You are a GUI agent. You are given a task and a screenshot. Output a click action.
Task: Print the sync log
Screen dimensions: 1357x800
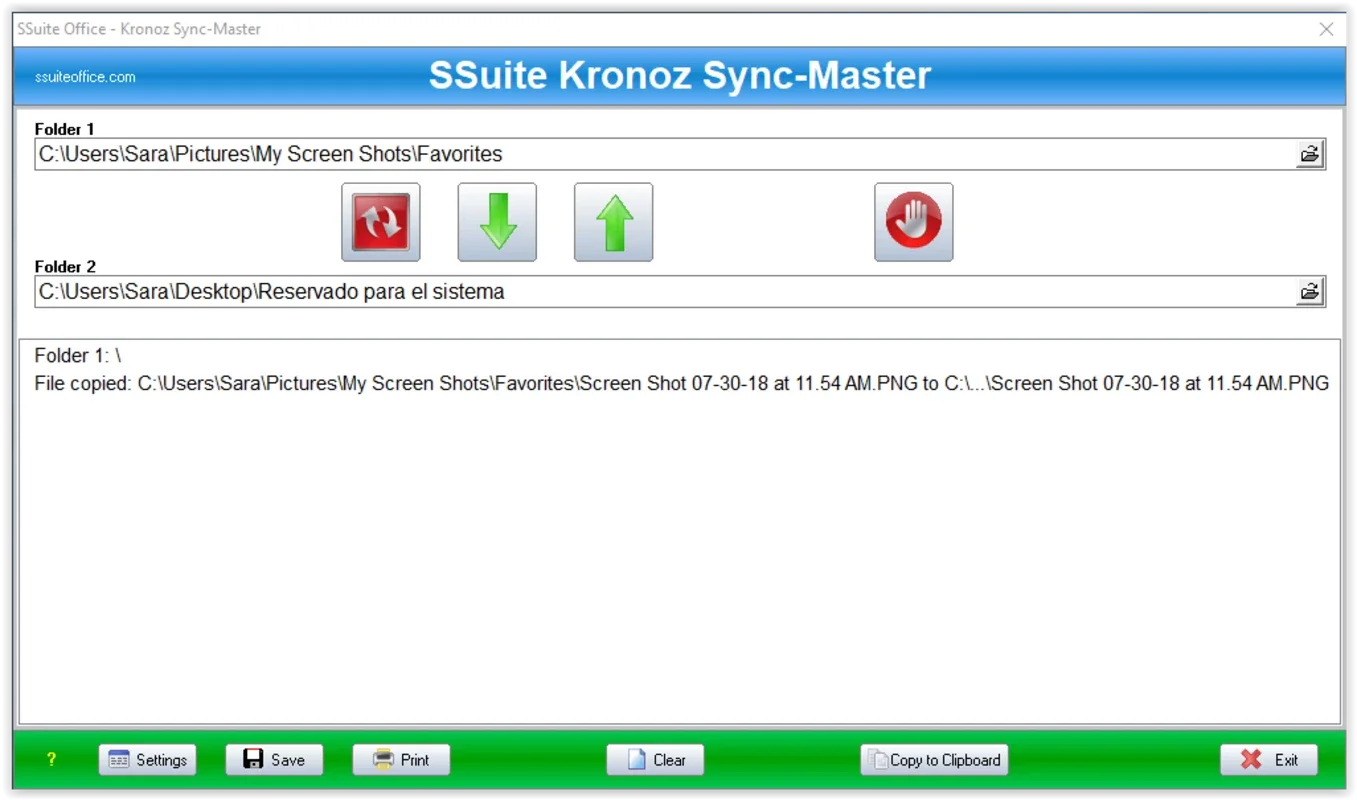coord(401,760)
